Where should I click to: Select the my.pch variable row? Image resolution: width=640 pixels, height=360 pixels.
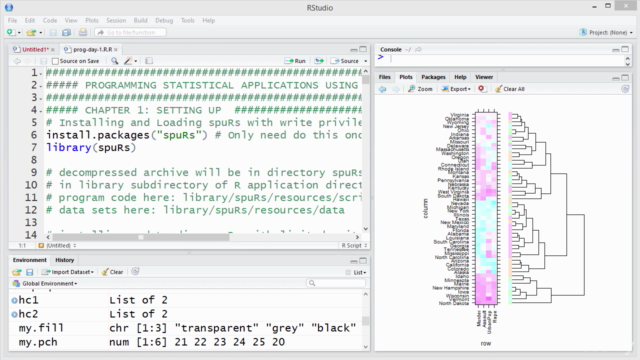186,342
